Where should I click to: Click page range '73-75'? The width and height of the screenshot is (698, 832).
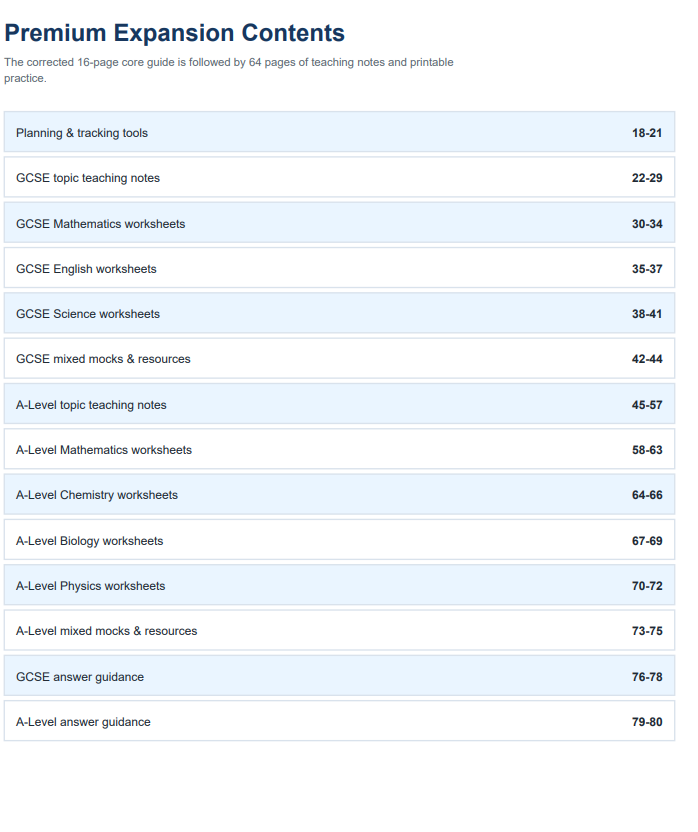coord(647,631)
